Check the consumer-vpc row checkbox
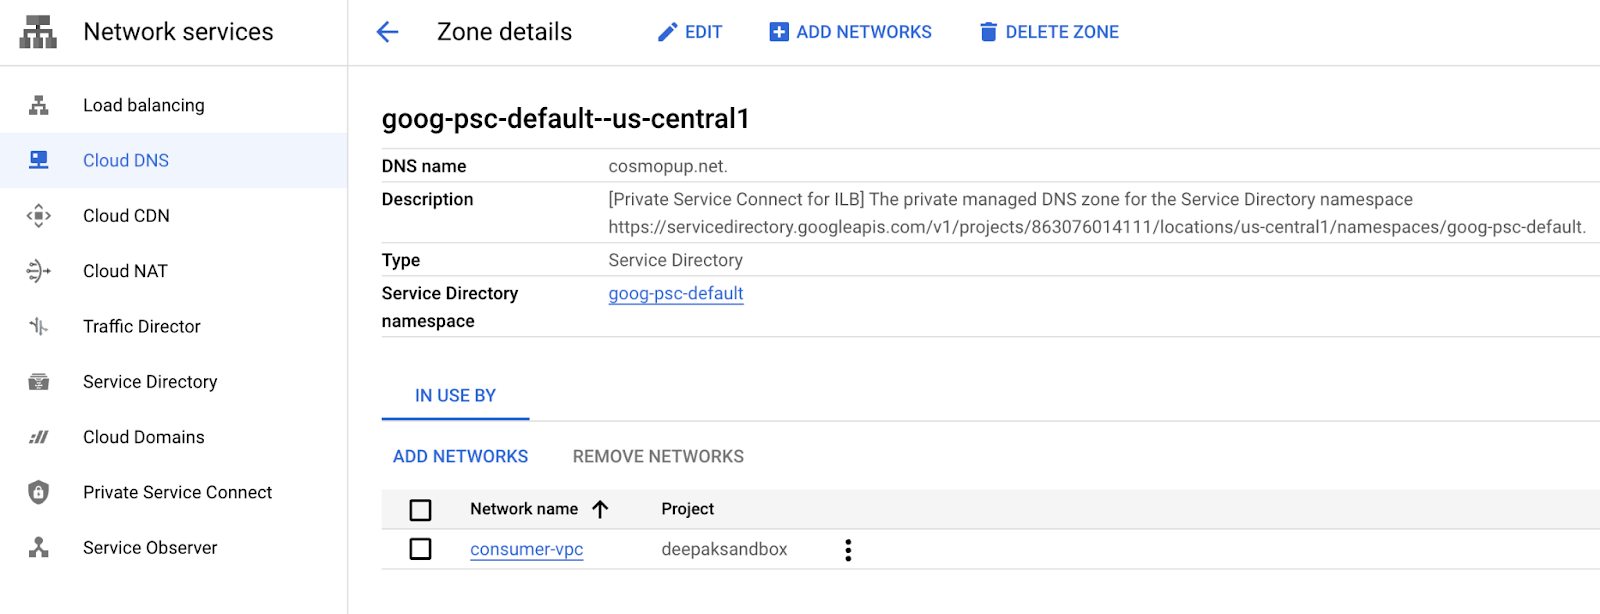 coord(421,549)
